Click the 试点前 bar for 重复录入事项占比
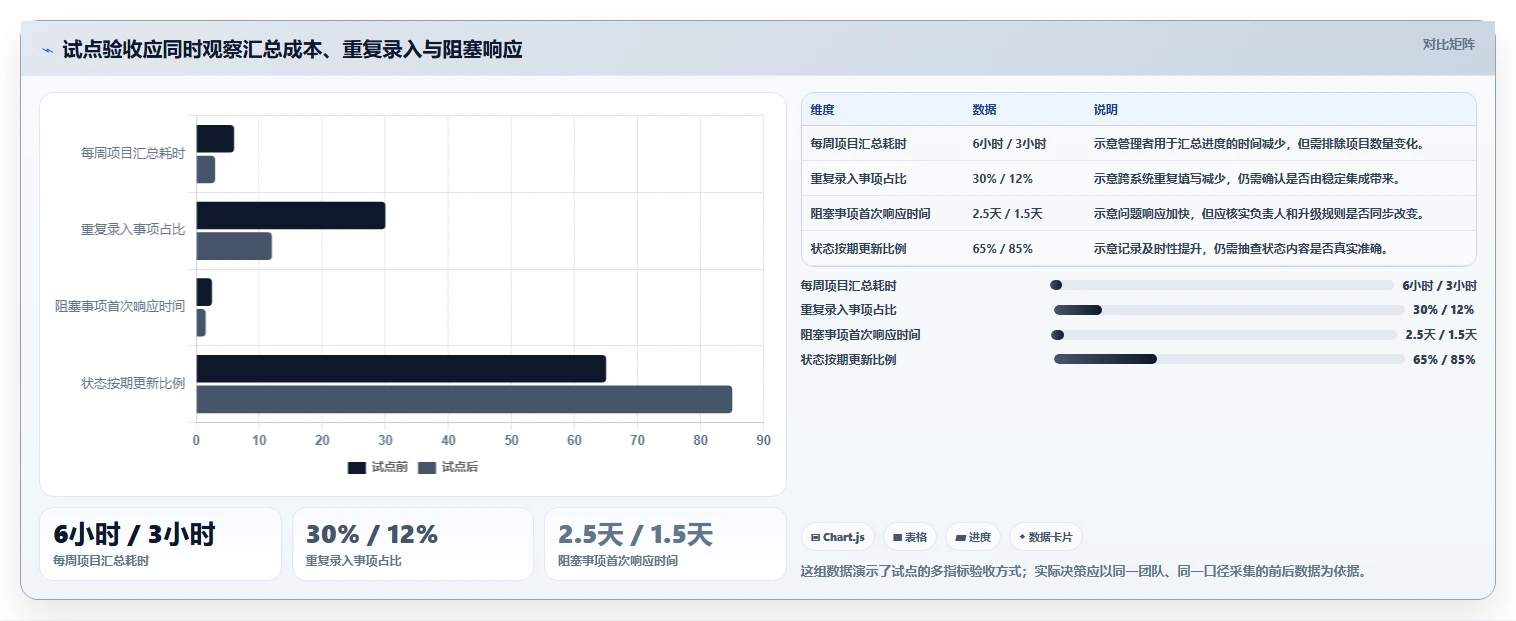 tap(290, 215)
